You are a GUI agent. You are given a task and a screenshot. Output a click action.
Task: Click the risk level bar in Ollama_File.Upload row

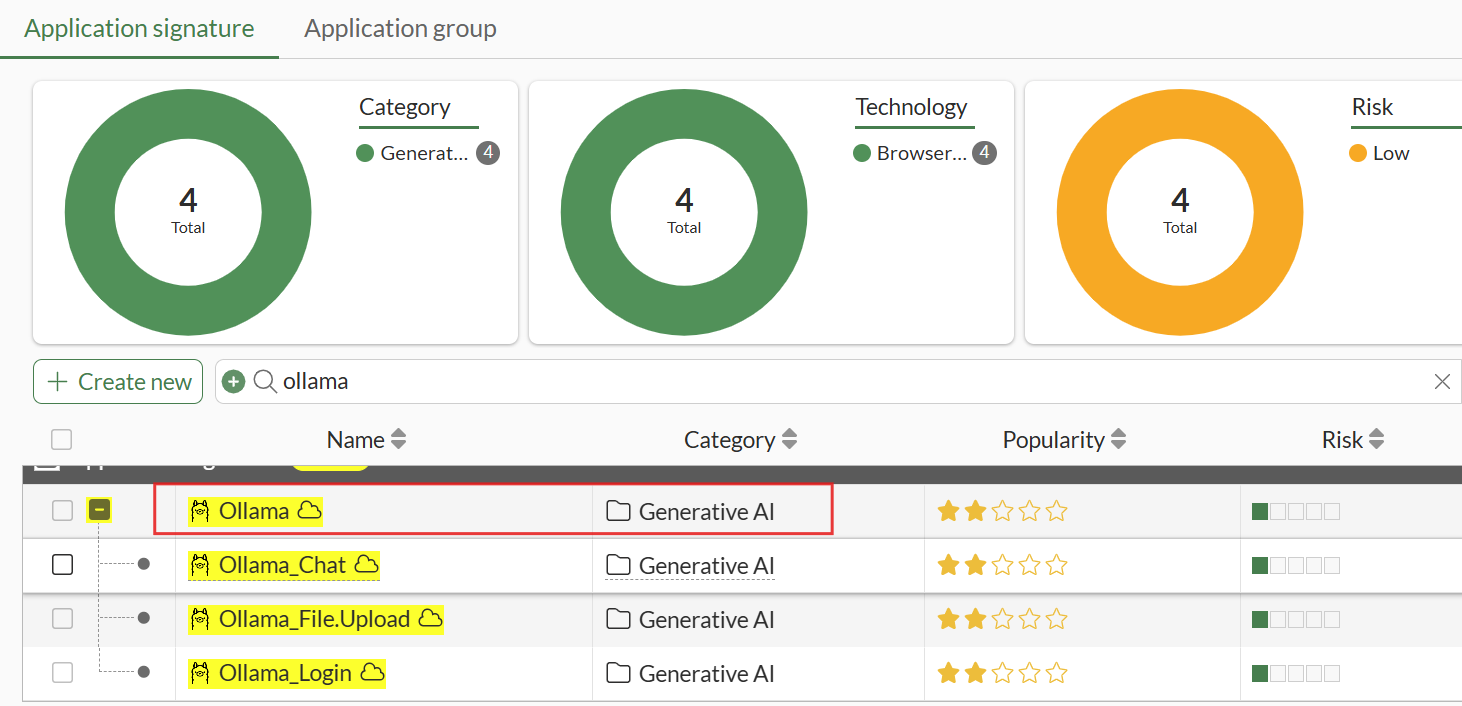coord(1296,619)
